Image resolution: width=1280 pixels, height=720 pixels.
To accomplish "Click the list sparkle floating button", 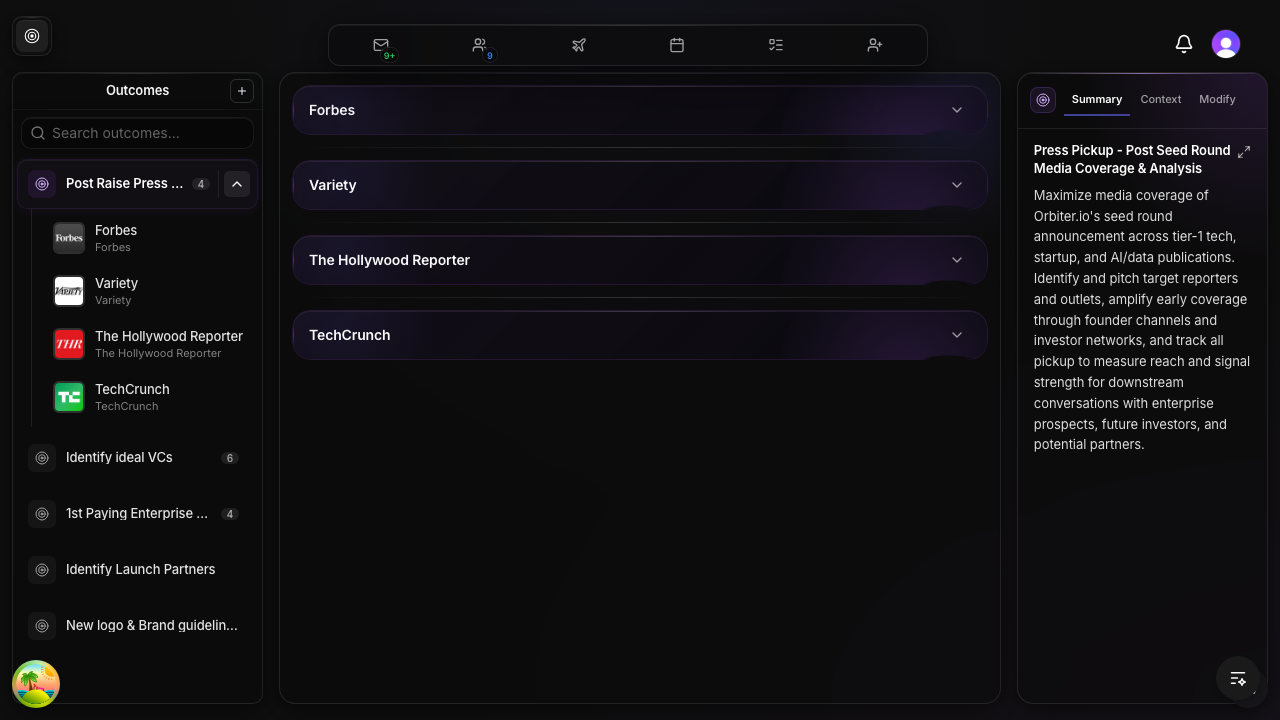I will (x=1238, y=679).
